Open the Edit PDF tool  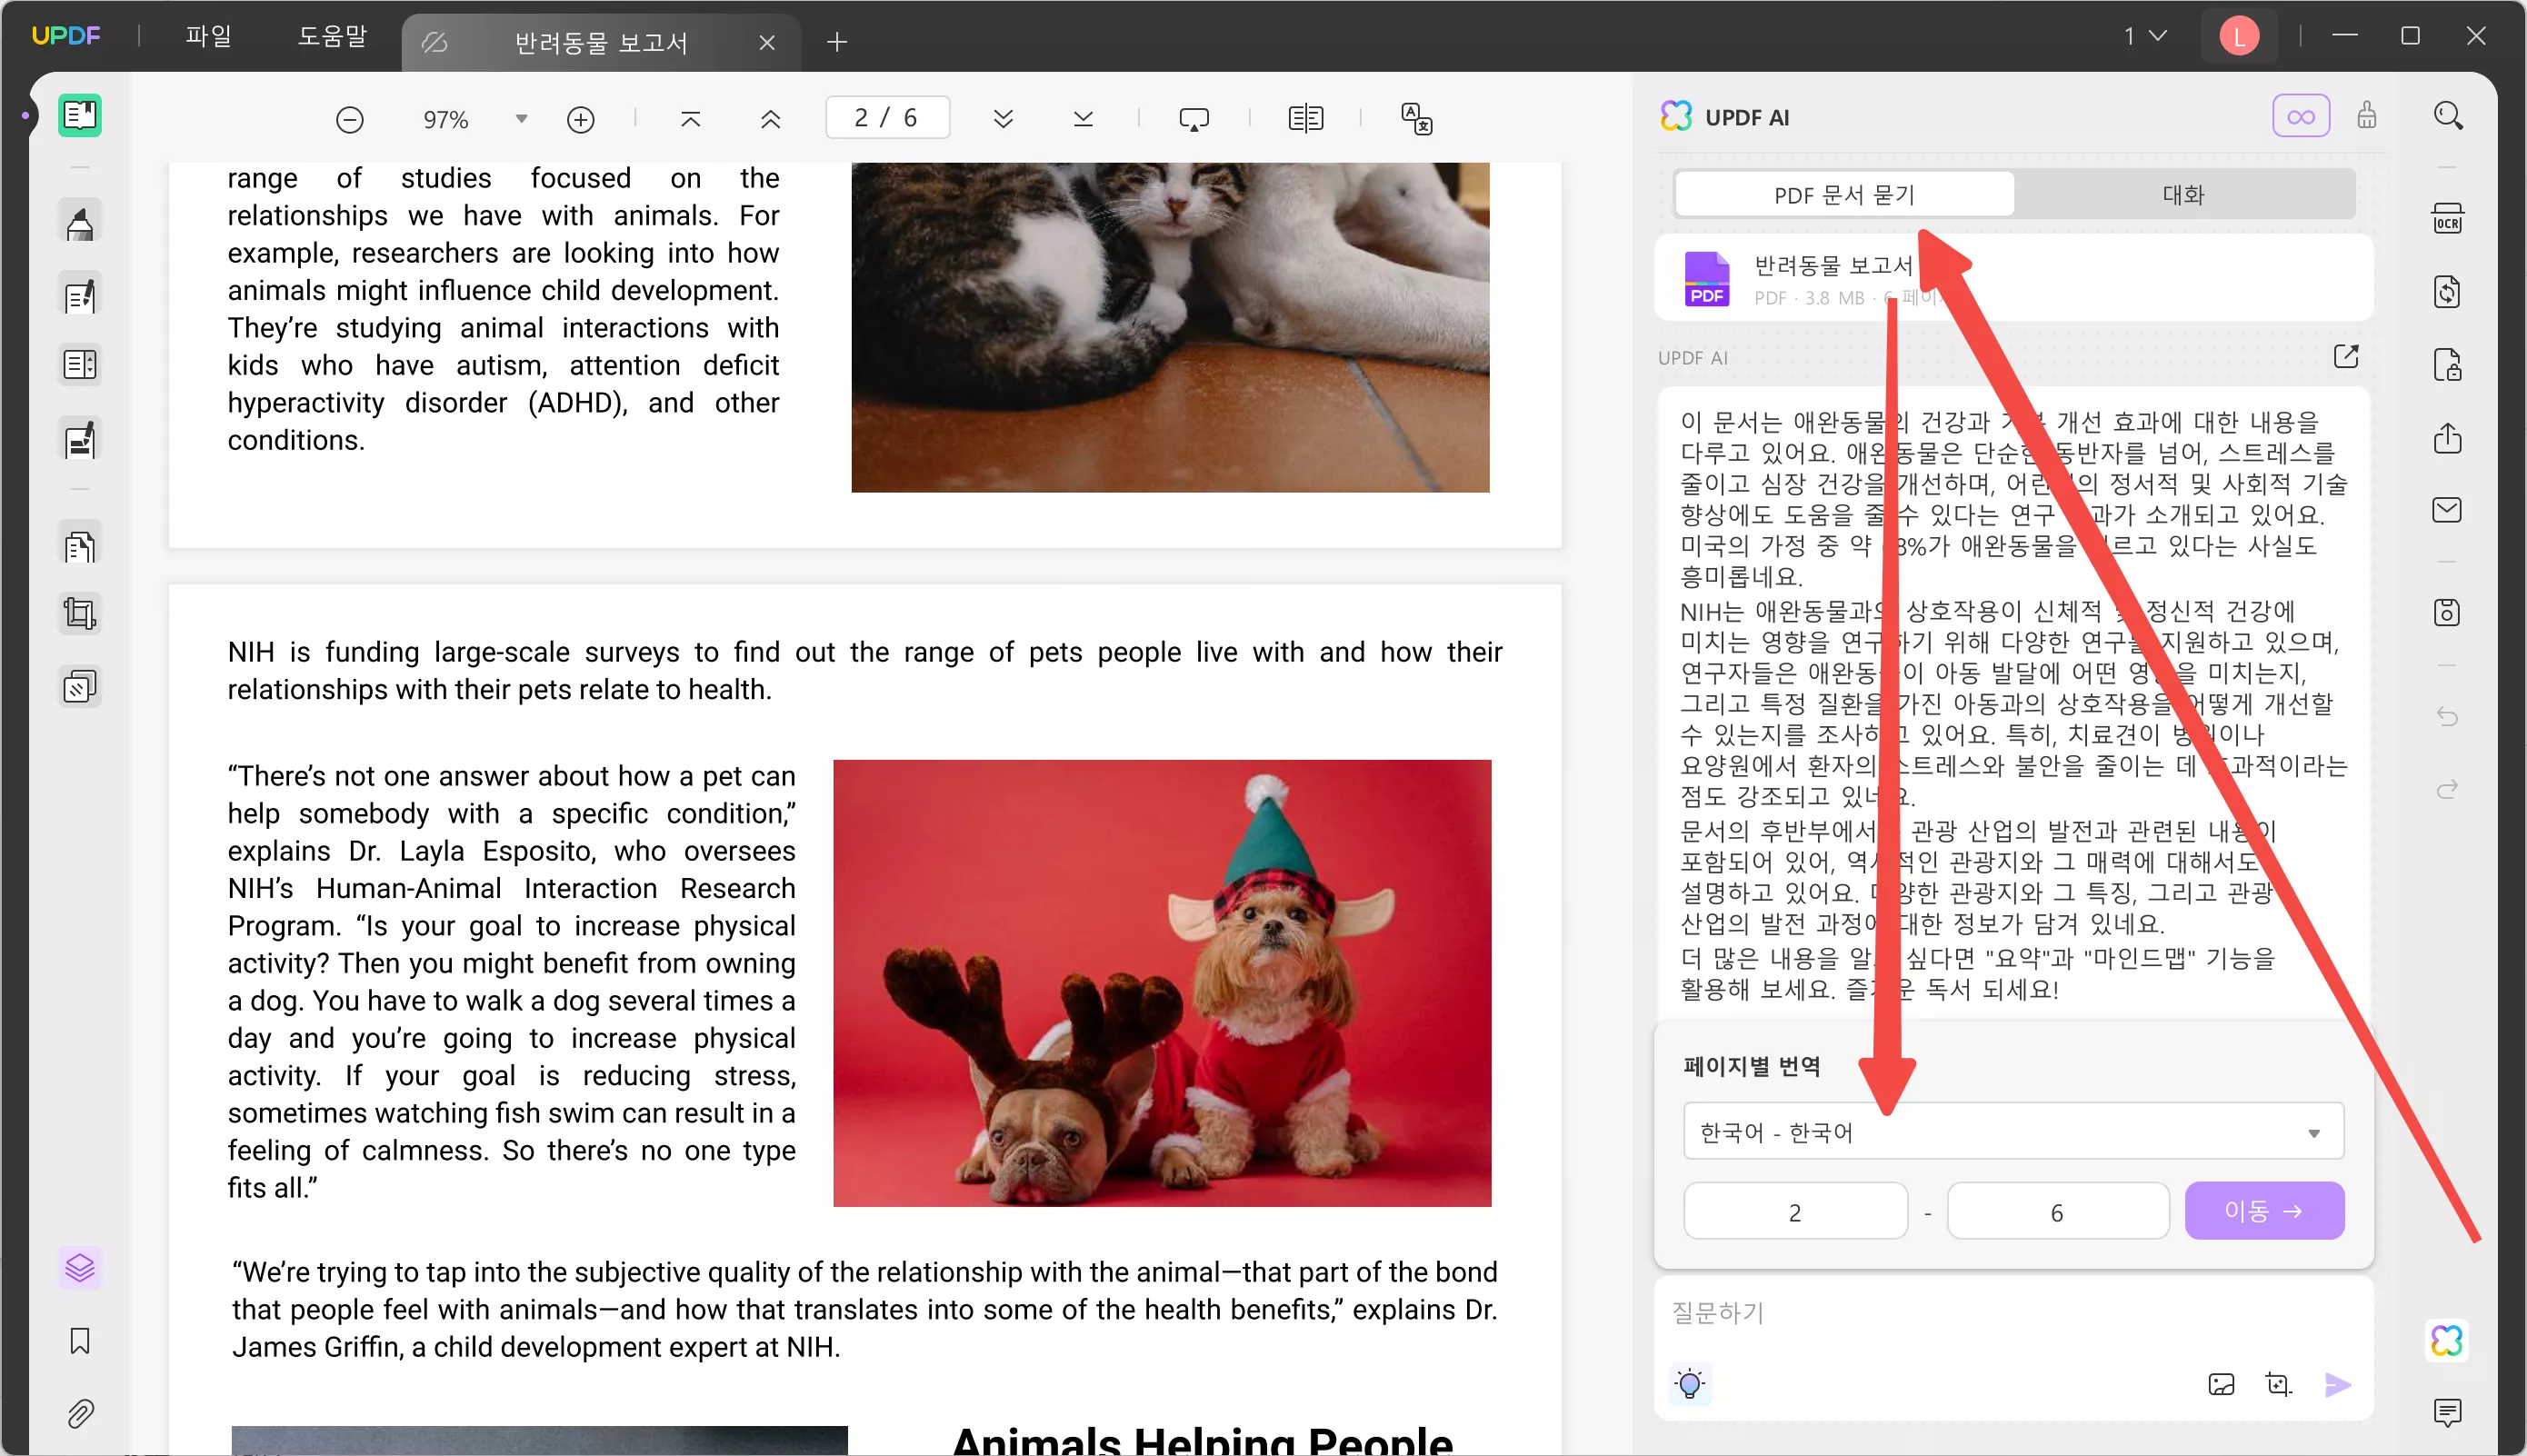coord(80,295)
